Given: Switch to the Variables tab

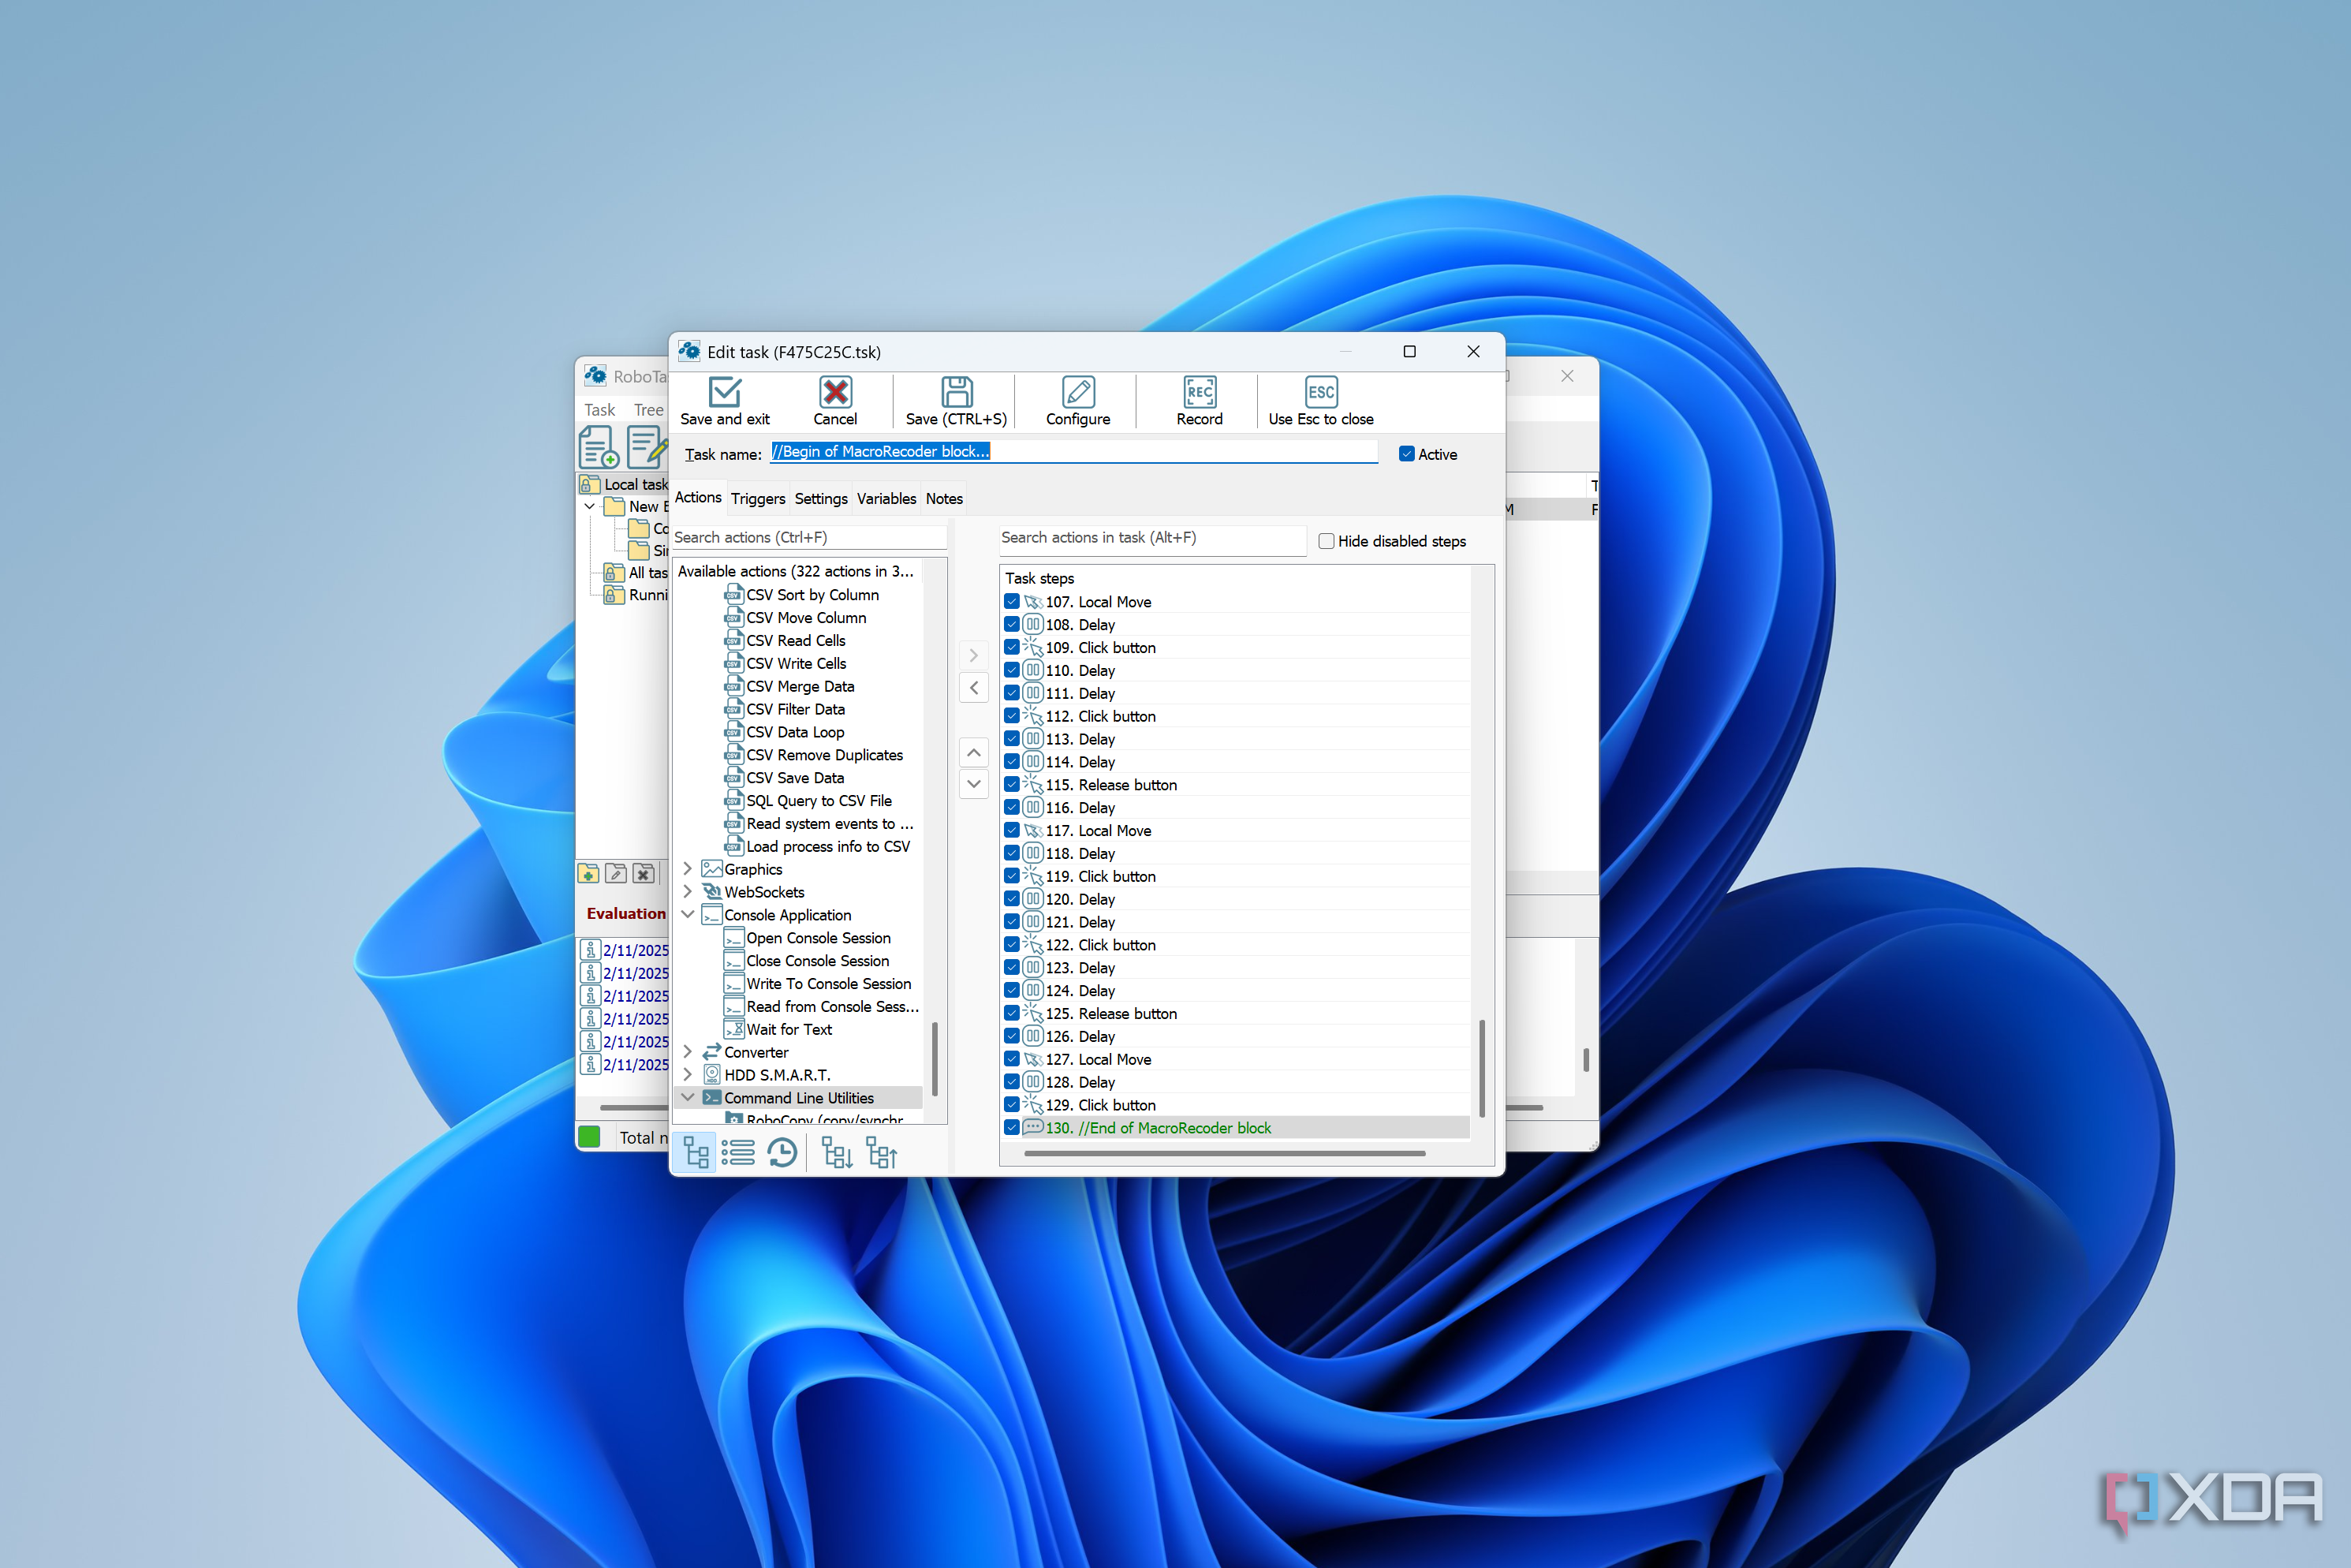Looking at the screenshot, I should 886,498.
